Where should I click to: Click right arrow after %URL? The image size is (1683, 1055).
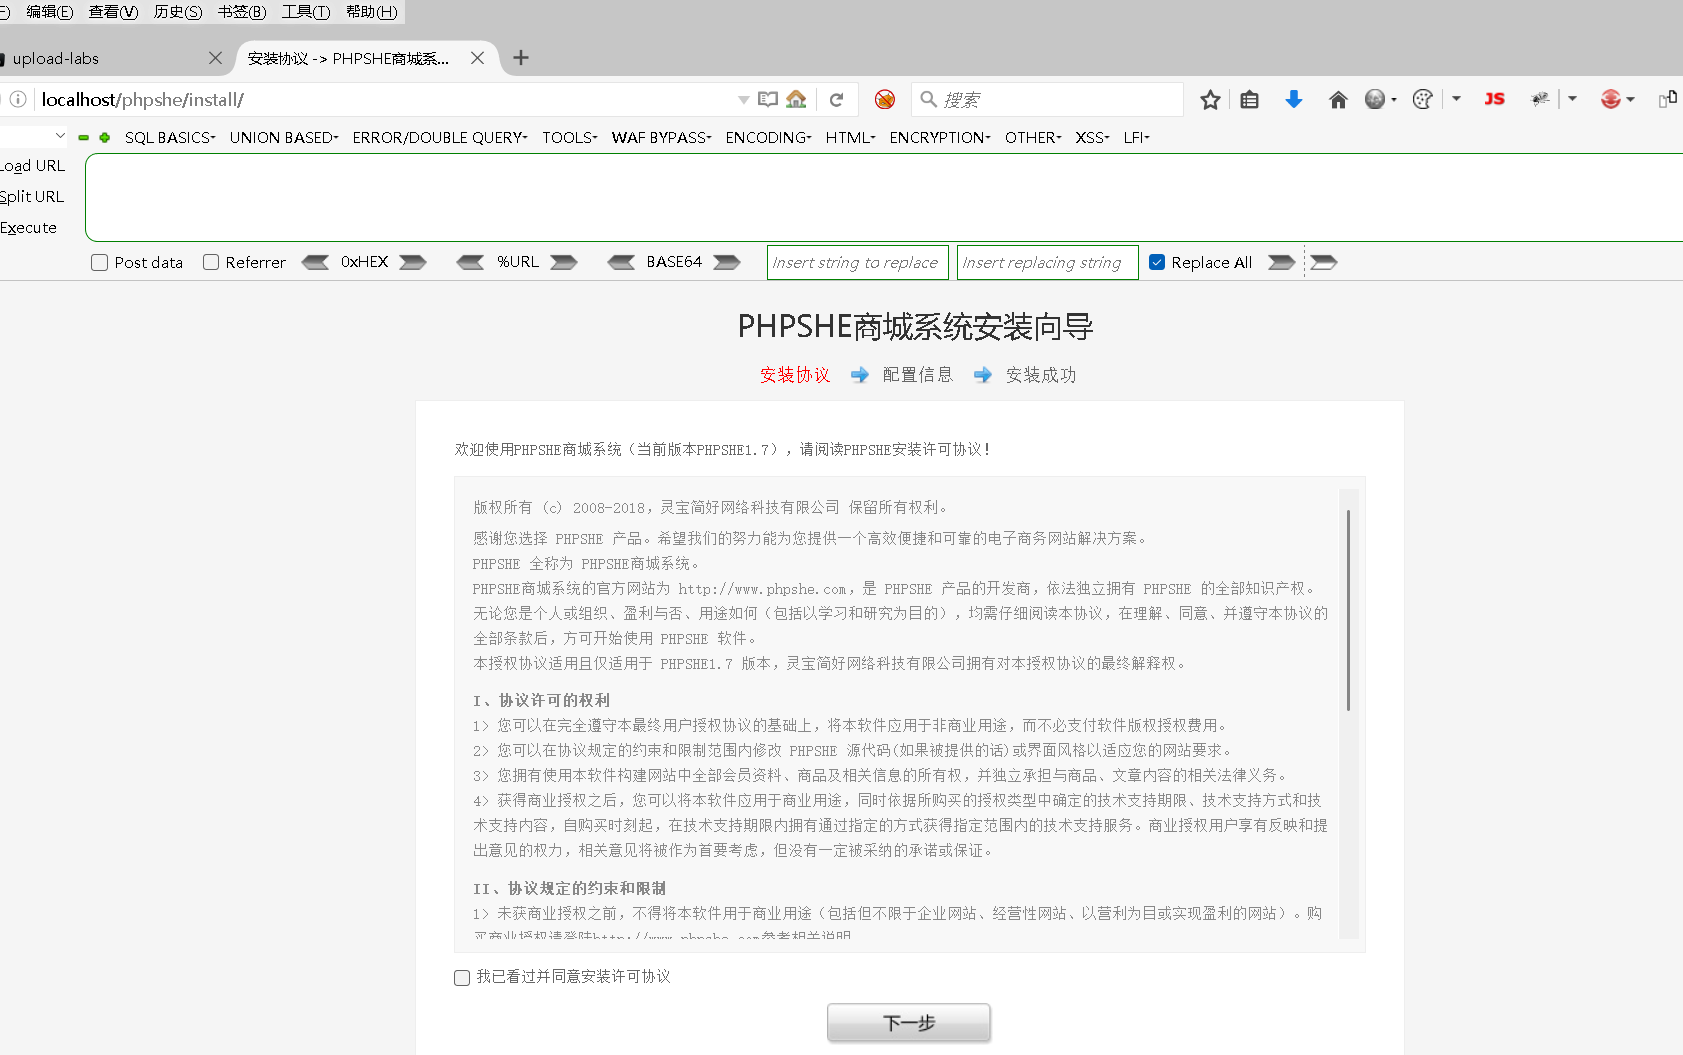coord(564,262)
